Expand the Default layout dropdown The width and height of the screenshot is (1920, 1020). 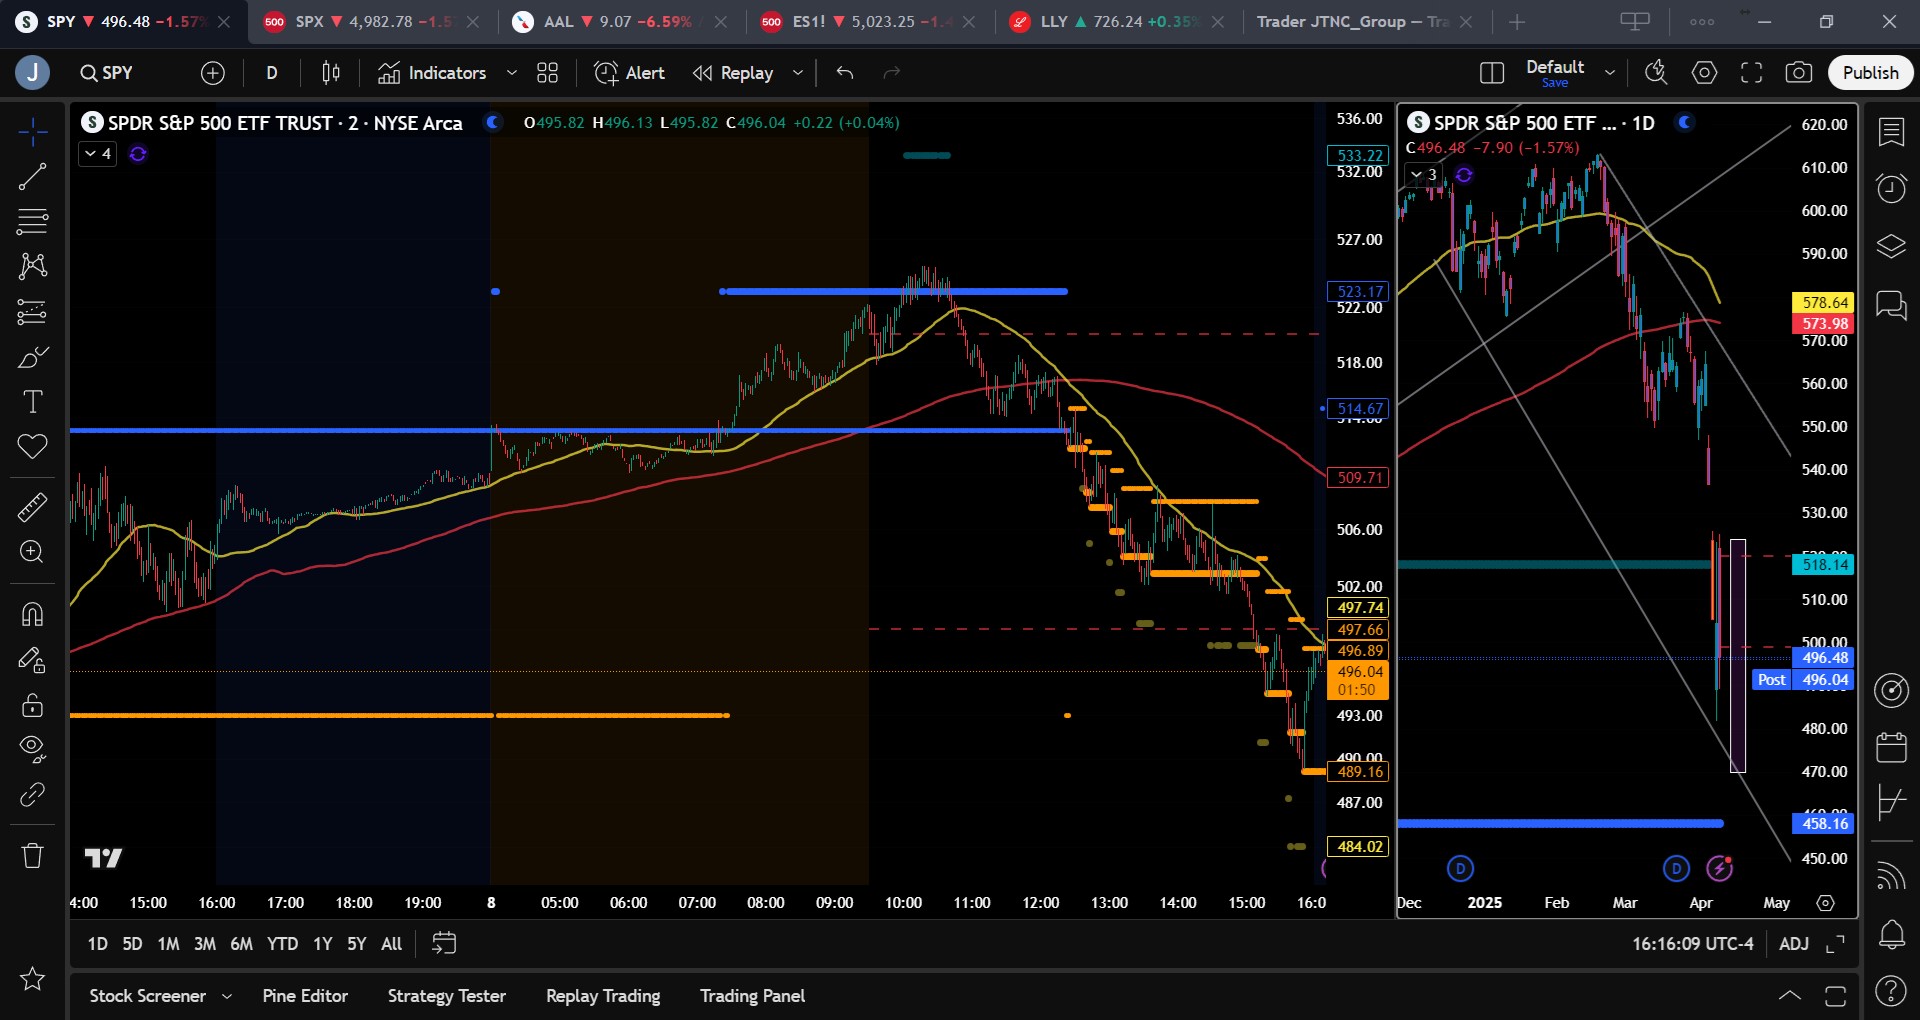(x=1610, y=73)
